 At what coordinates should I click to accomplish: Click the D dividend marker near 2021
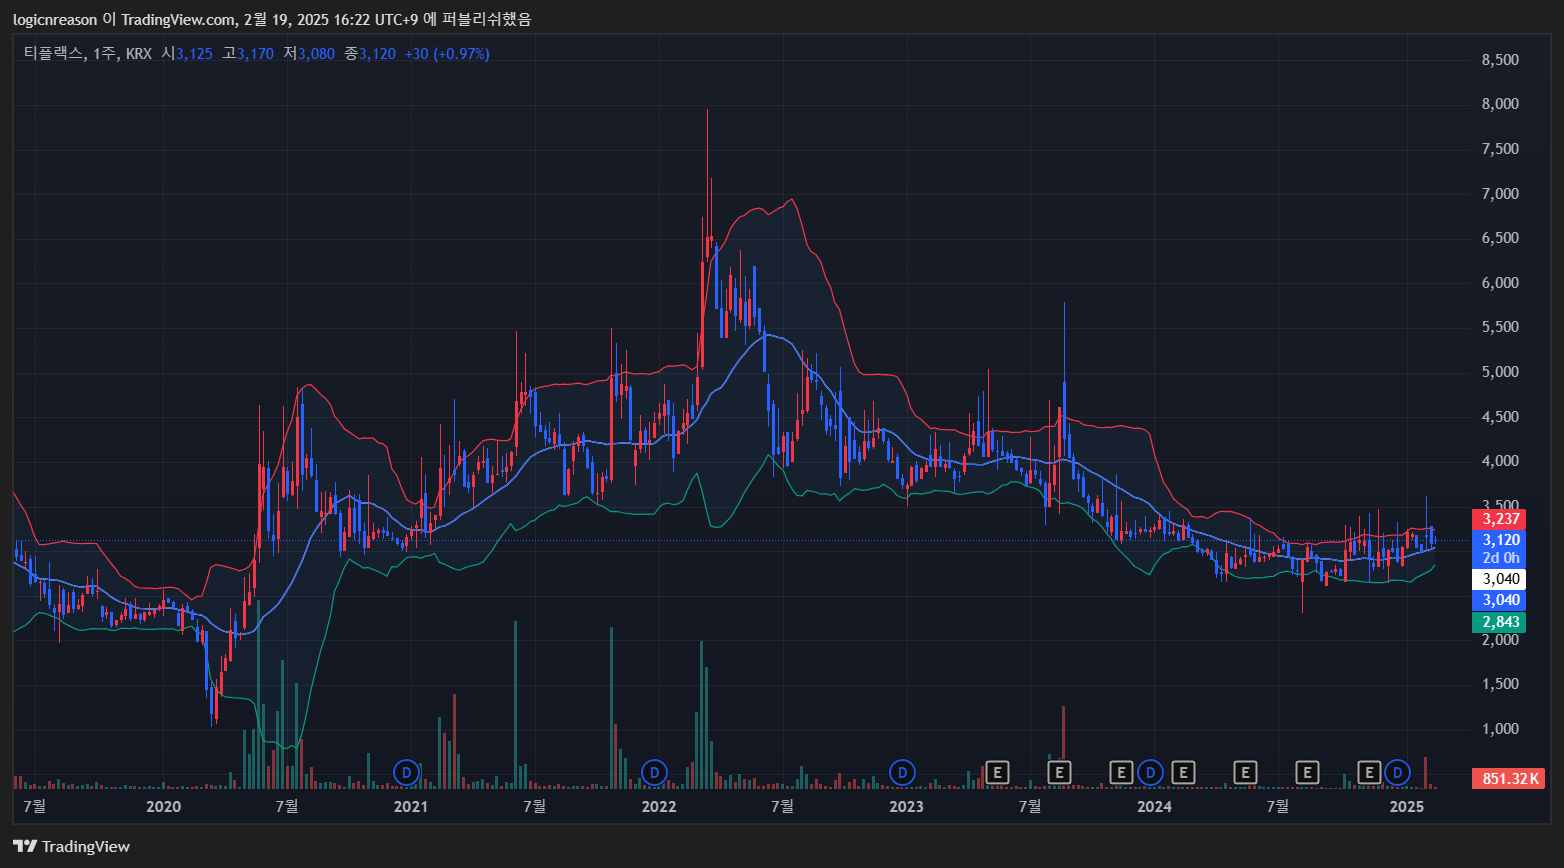pyautogui.click(x=406, y=772)
